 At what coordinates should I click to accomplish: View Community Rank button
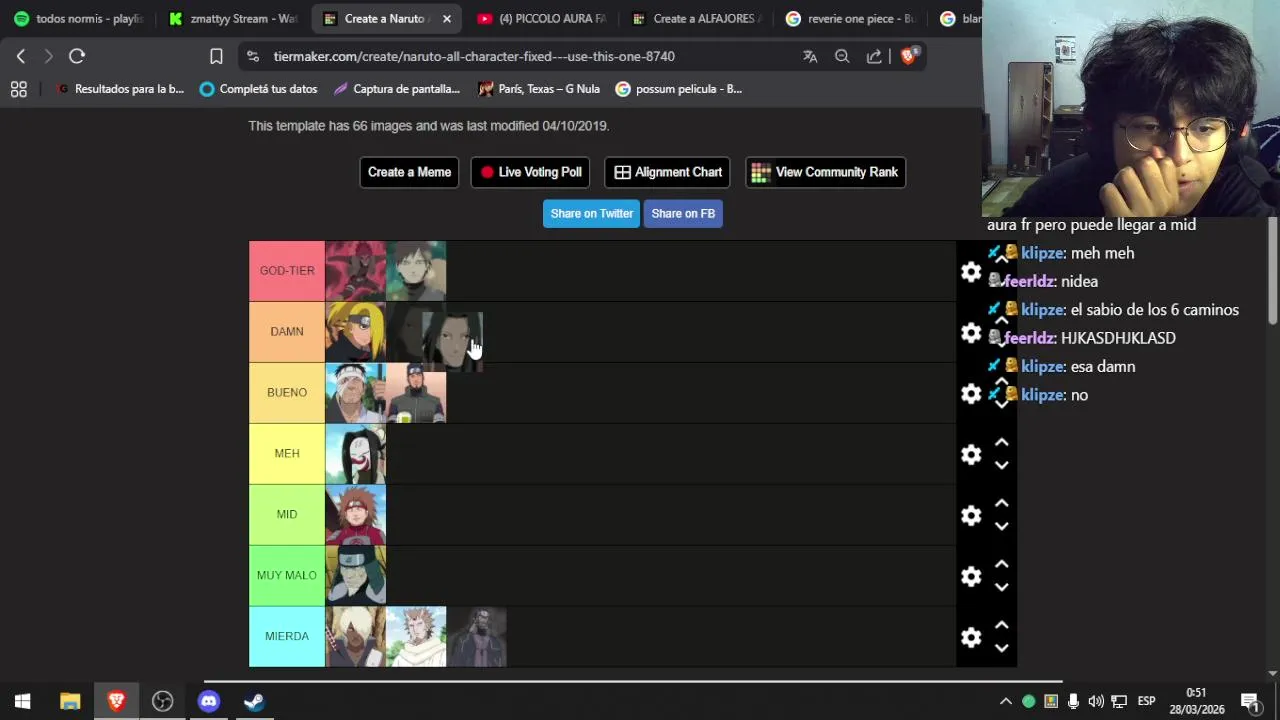tap(825, 172)
